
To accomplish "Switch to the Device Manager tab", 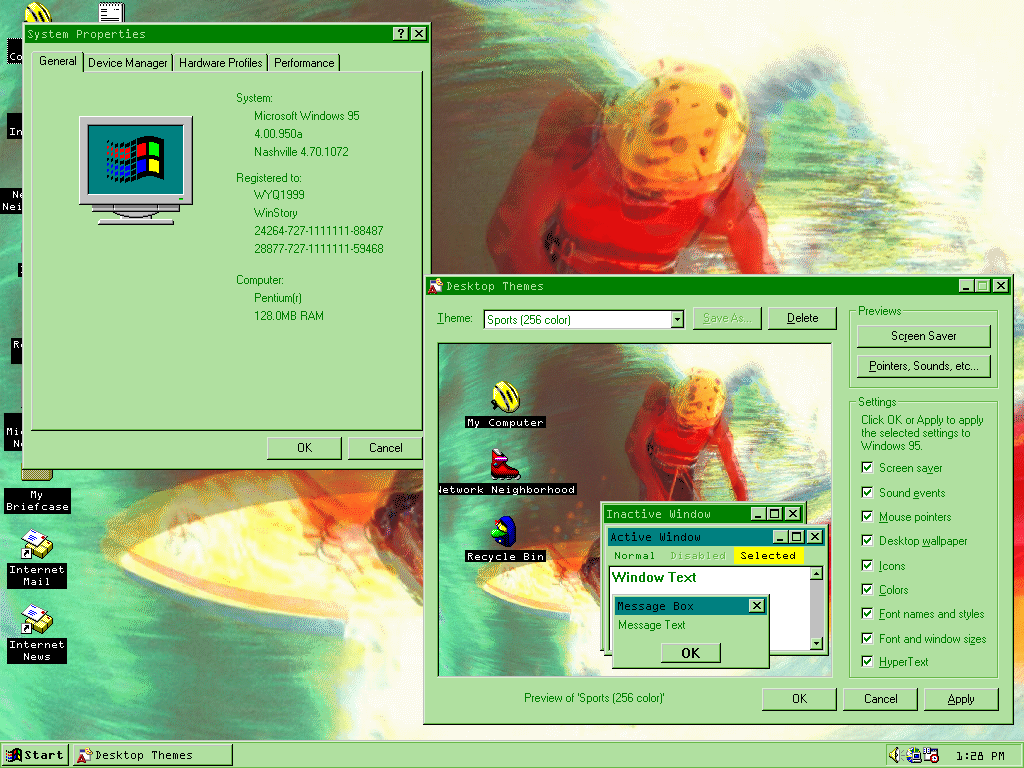I will [127, 63].
